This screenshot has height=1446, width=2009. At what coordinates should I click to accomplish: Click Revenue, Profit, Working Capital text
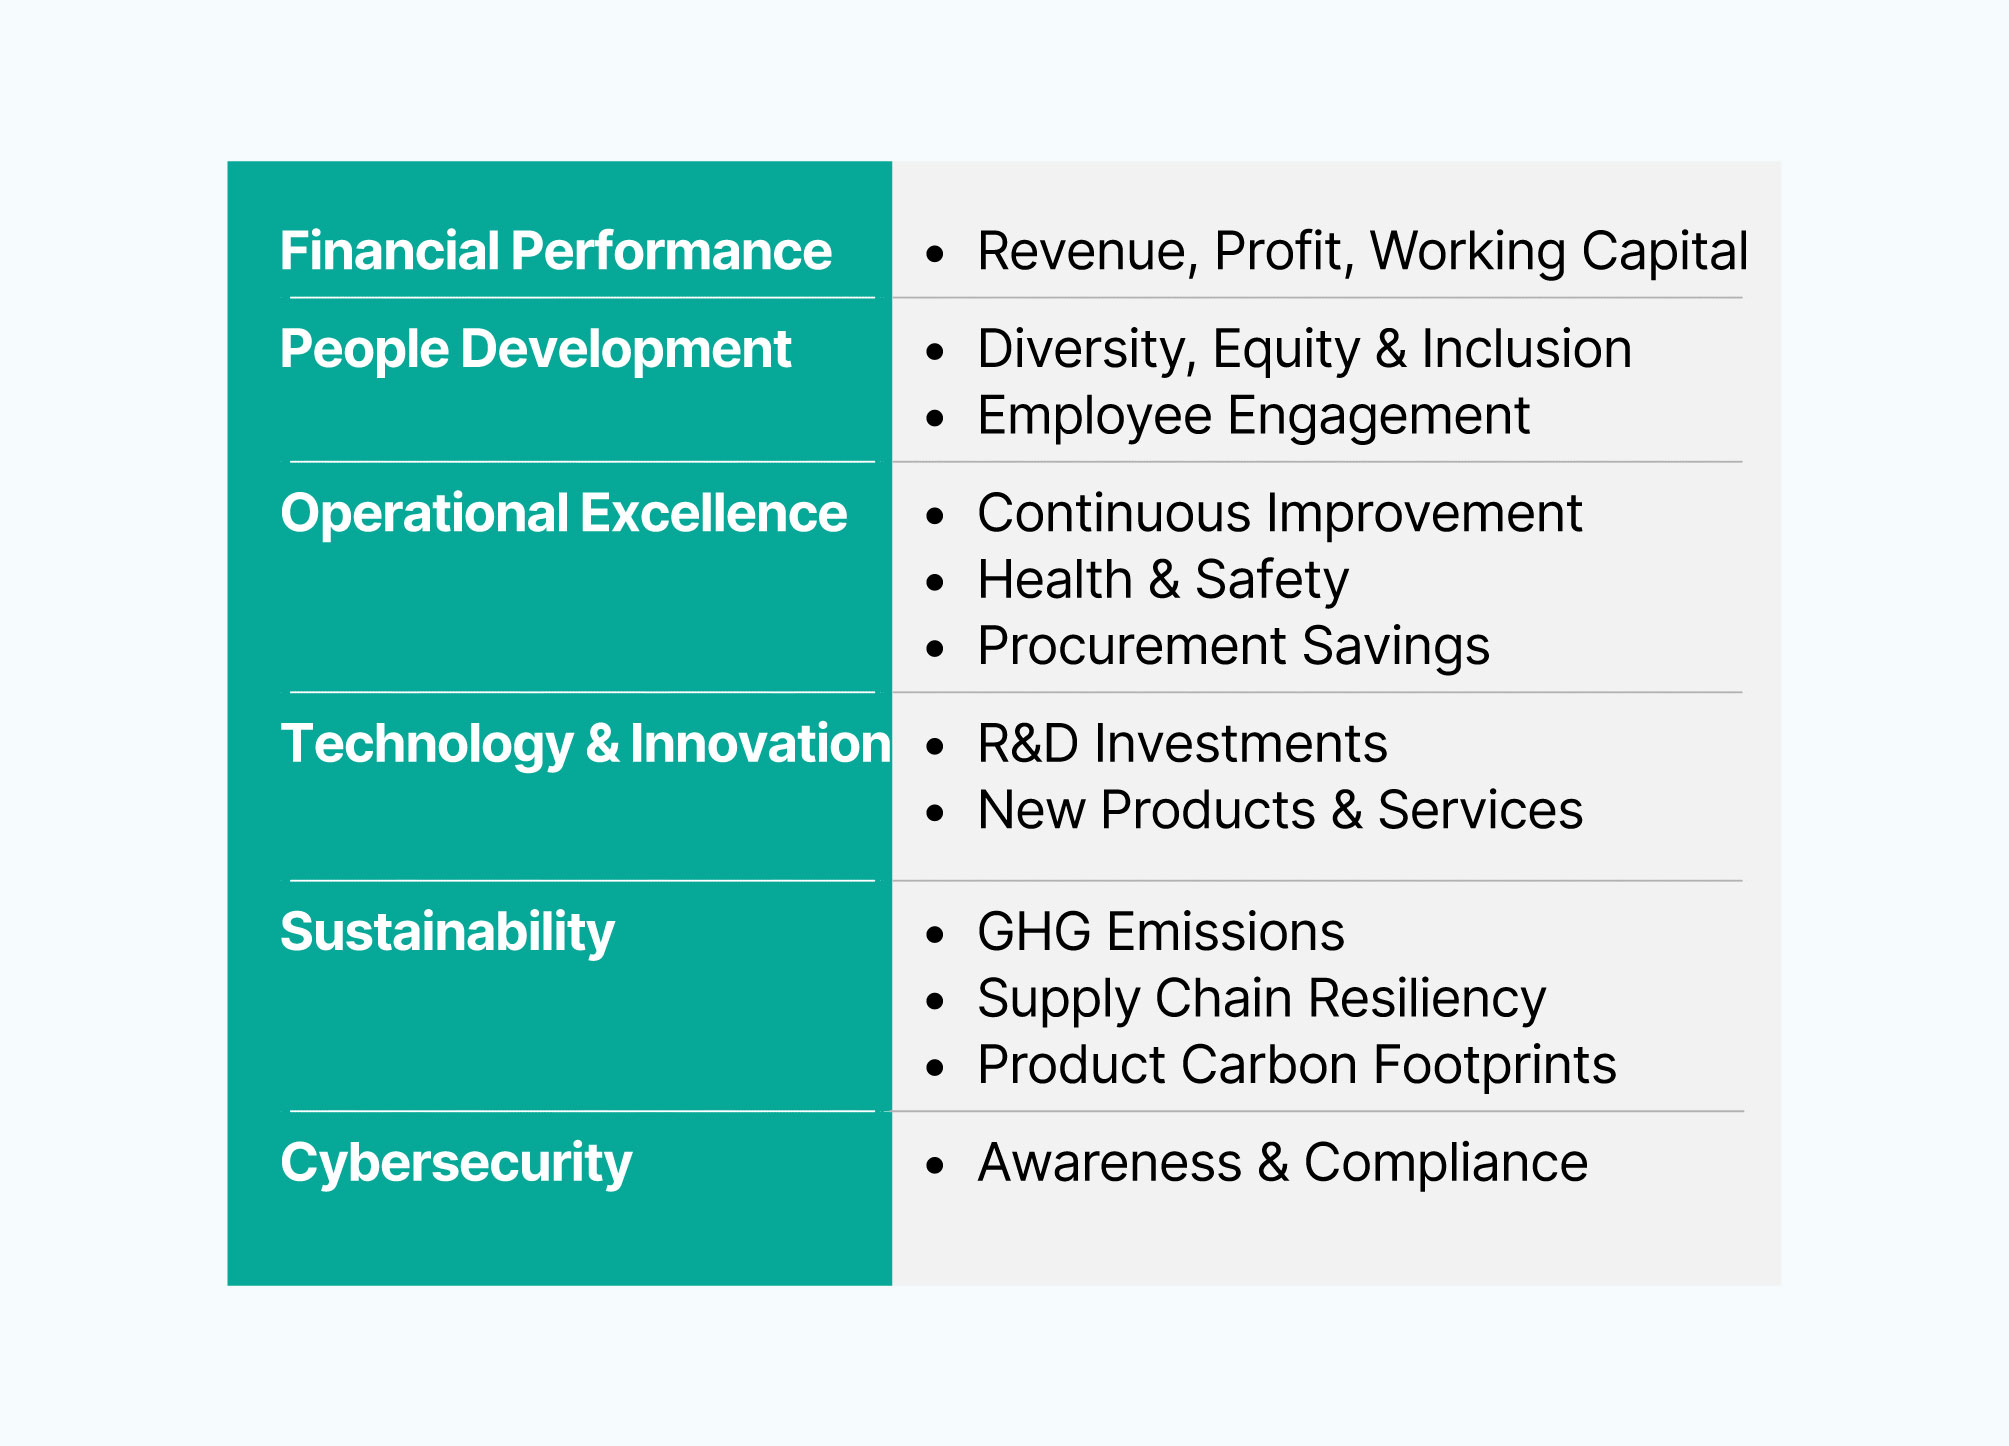(1362, 251)
